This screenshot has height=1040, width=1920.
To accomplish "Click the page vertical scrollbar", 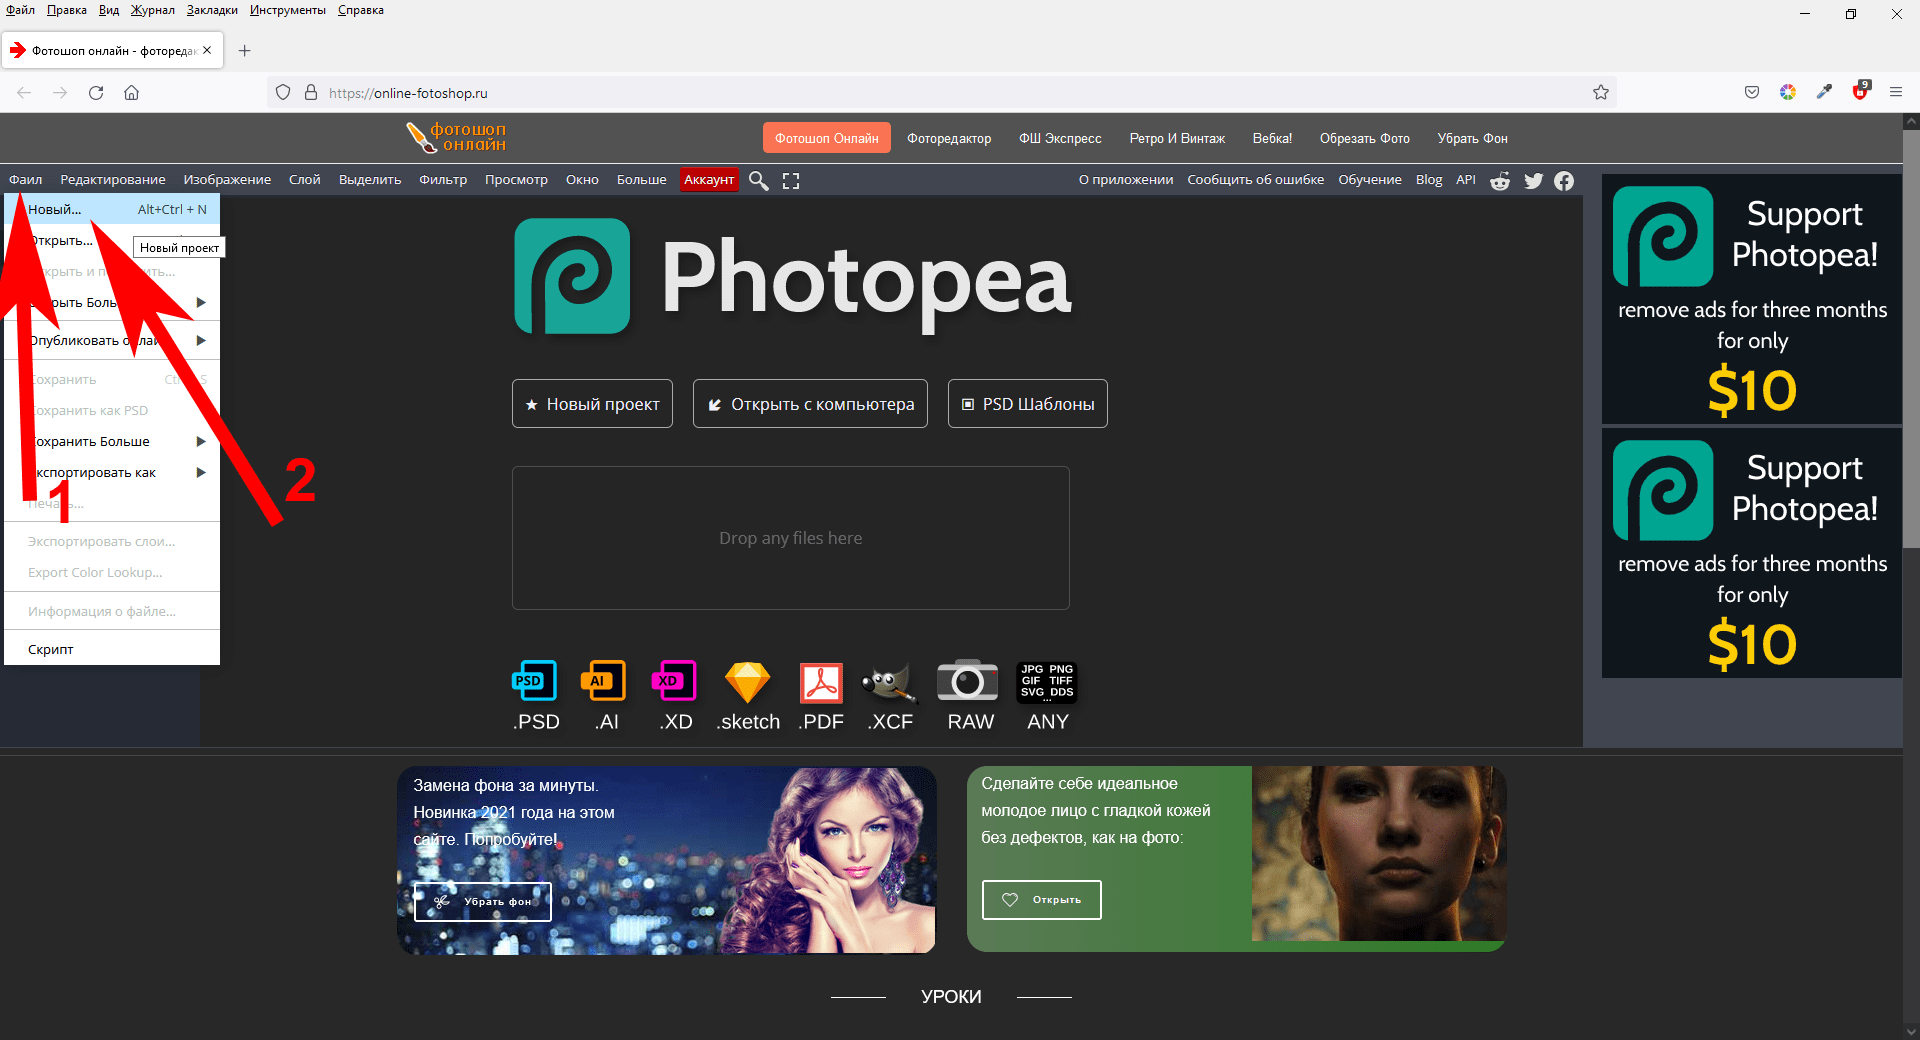I will point(1911,340).
